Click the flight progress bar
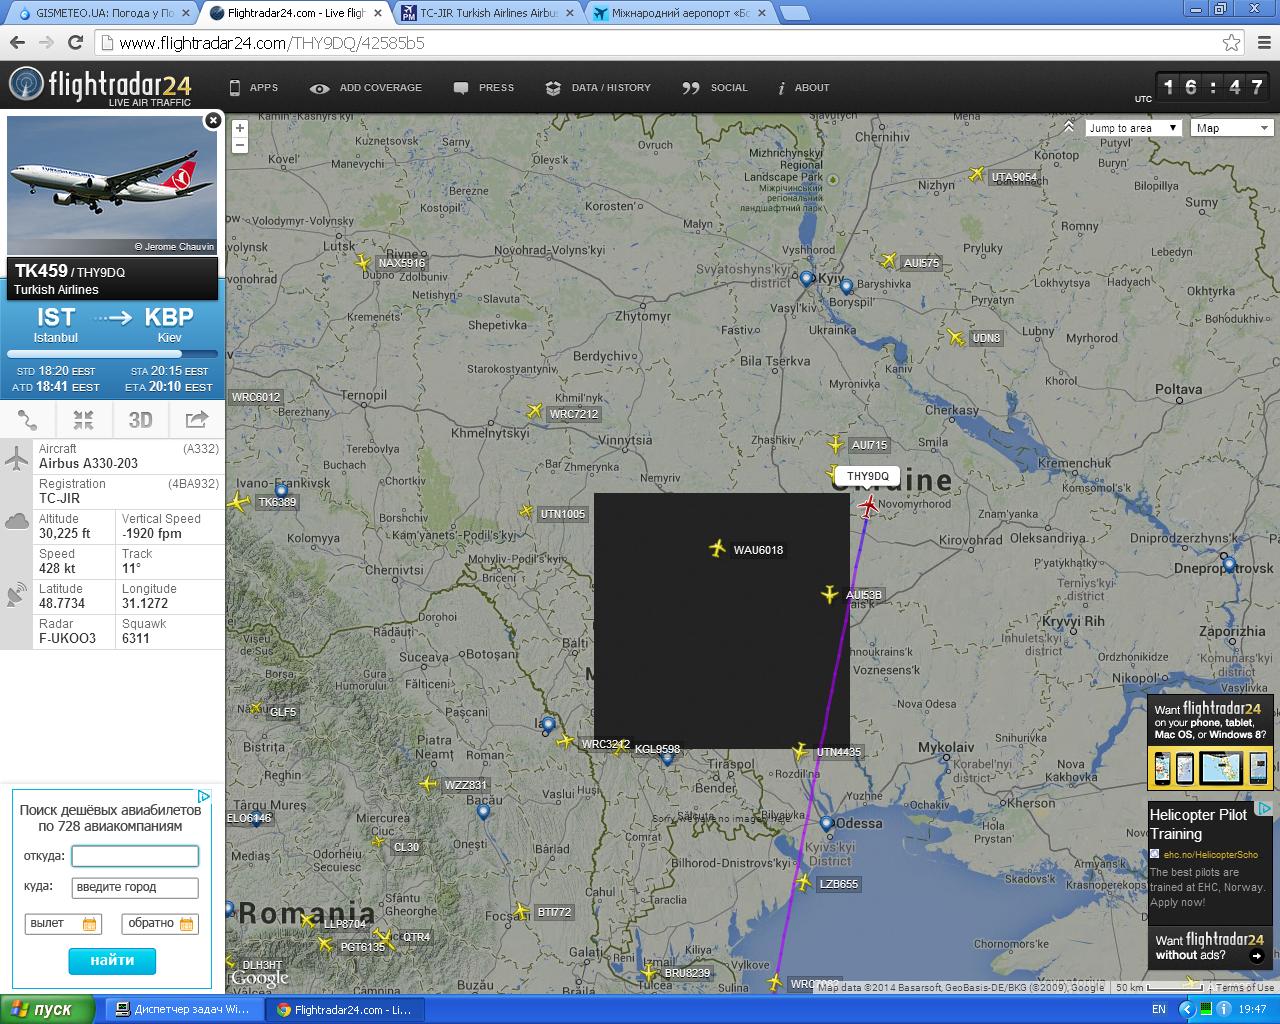1280x1024 pixels. pyautogui.click(x=112, y=354)
